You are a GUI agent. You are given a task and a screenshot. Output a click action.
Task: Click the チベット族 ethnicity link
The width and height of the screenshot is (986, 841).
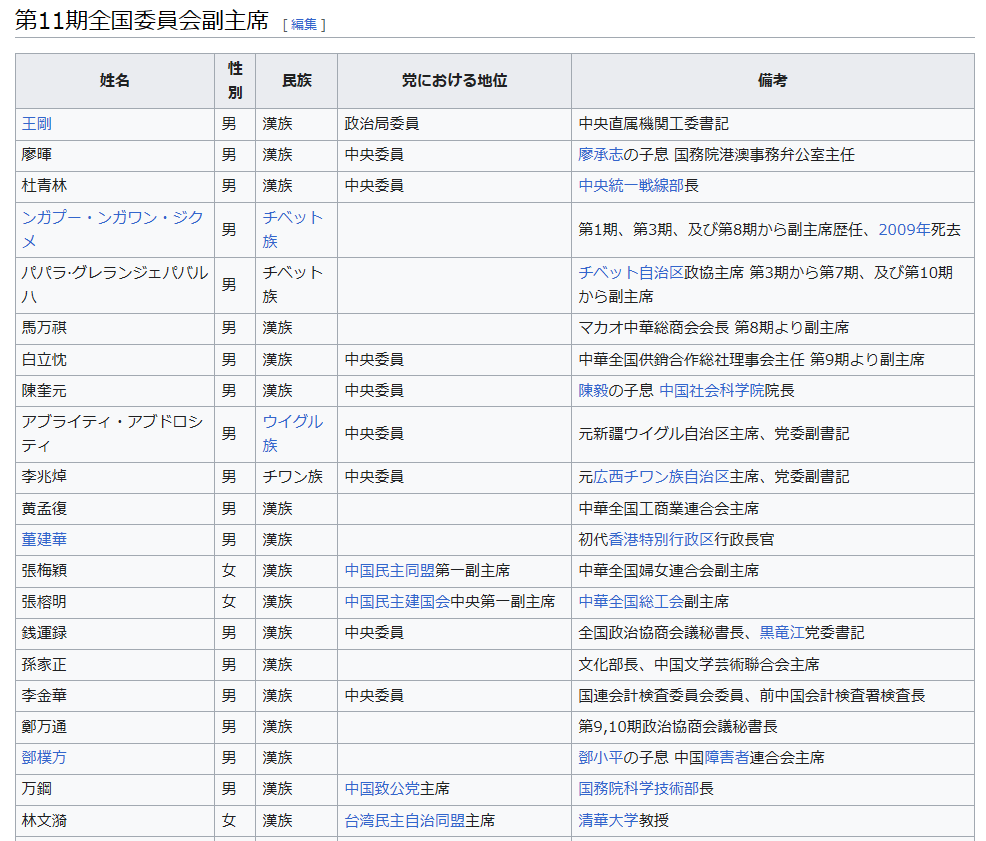pyautogui.click(x=292, y=229)
